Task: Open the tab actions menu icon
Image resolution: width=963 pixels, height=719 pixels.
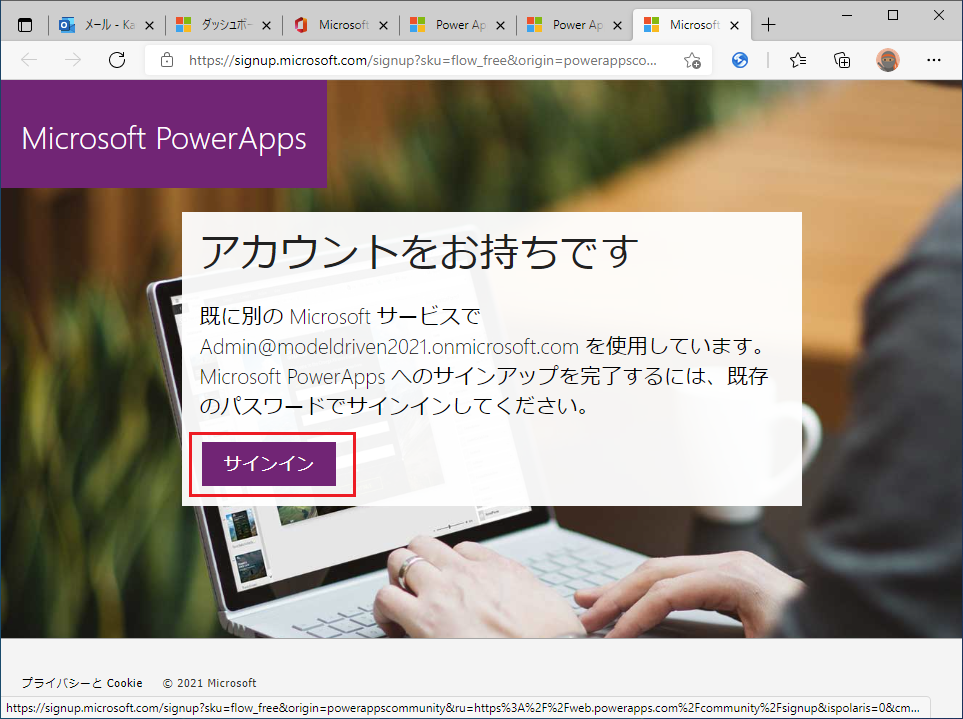Action: tap(25, 25)
